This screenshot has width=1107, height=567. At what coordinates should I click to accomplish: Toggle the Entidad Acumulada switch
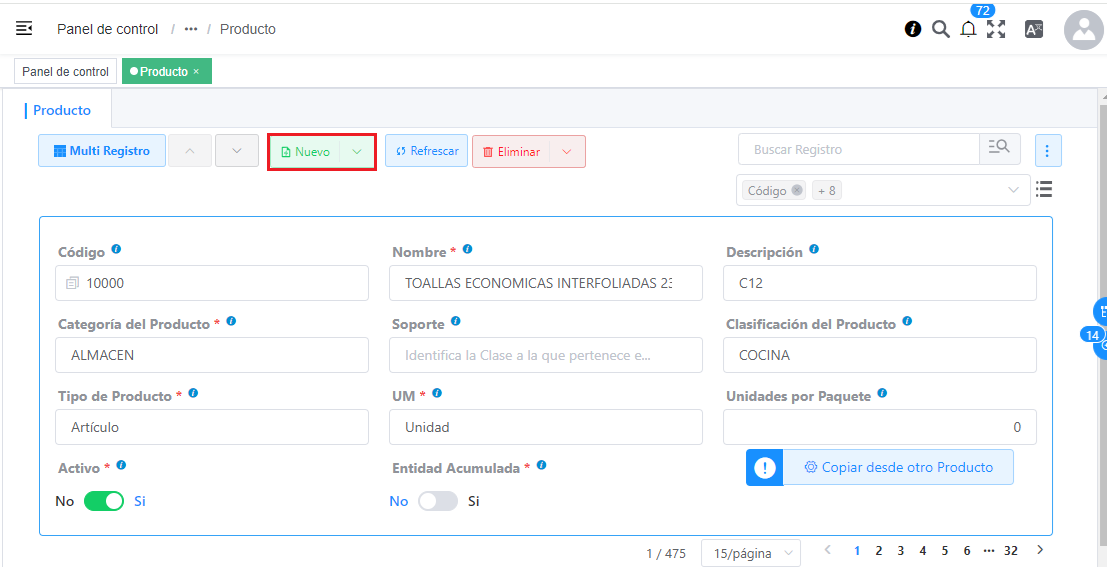tap(437, 501)
